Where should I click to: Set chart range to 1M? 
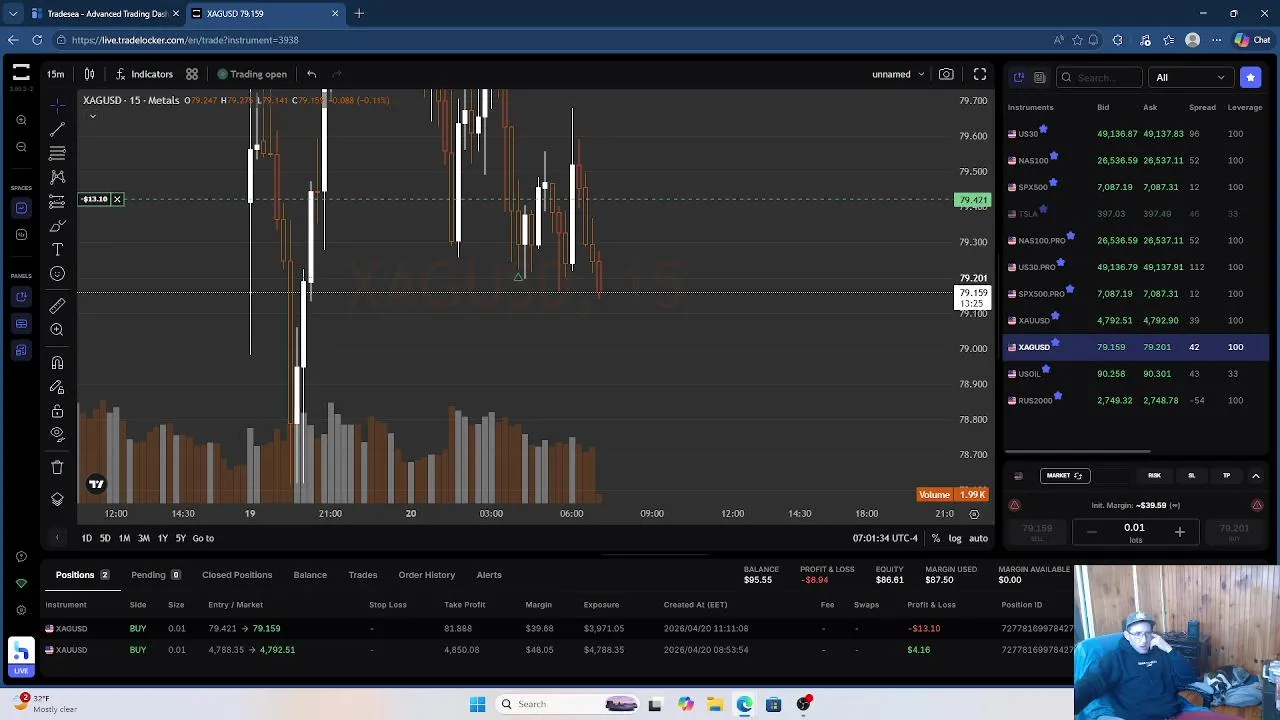[124, 538]
